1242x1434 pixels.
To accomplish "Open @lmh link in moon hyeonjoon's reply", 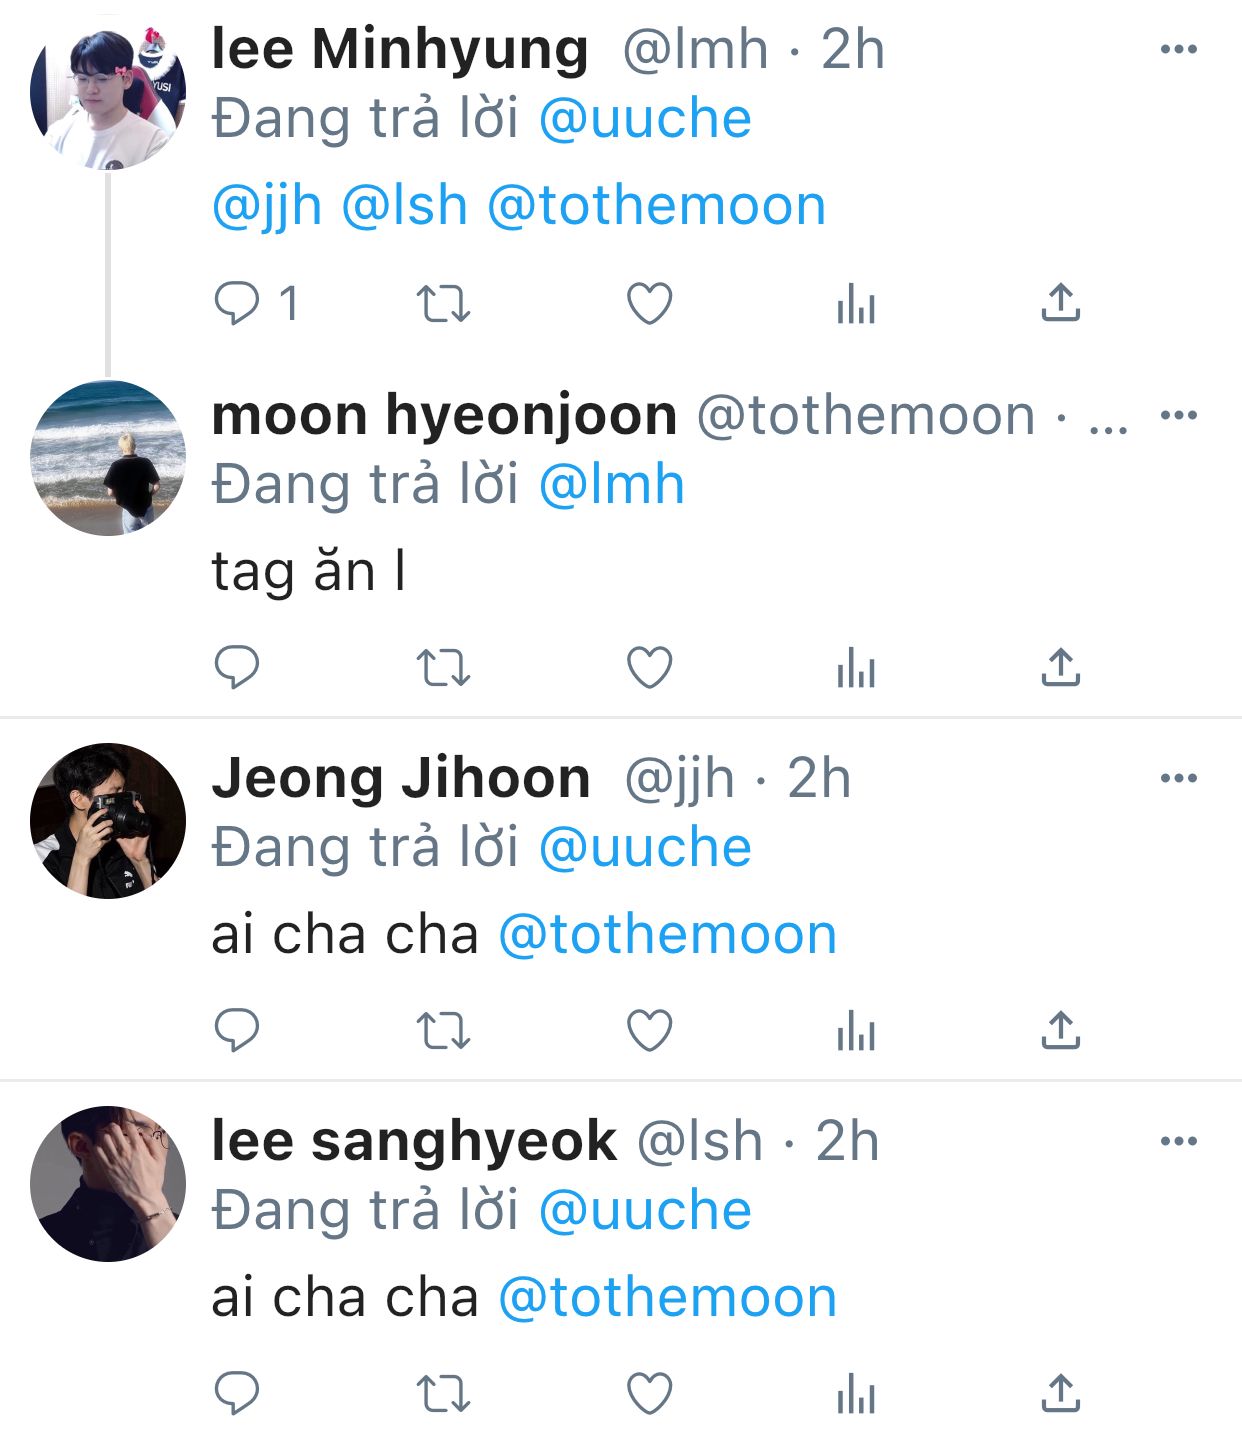I will [611, 485].
